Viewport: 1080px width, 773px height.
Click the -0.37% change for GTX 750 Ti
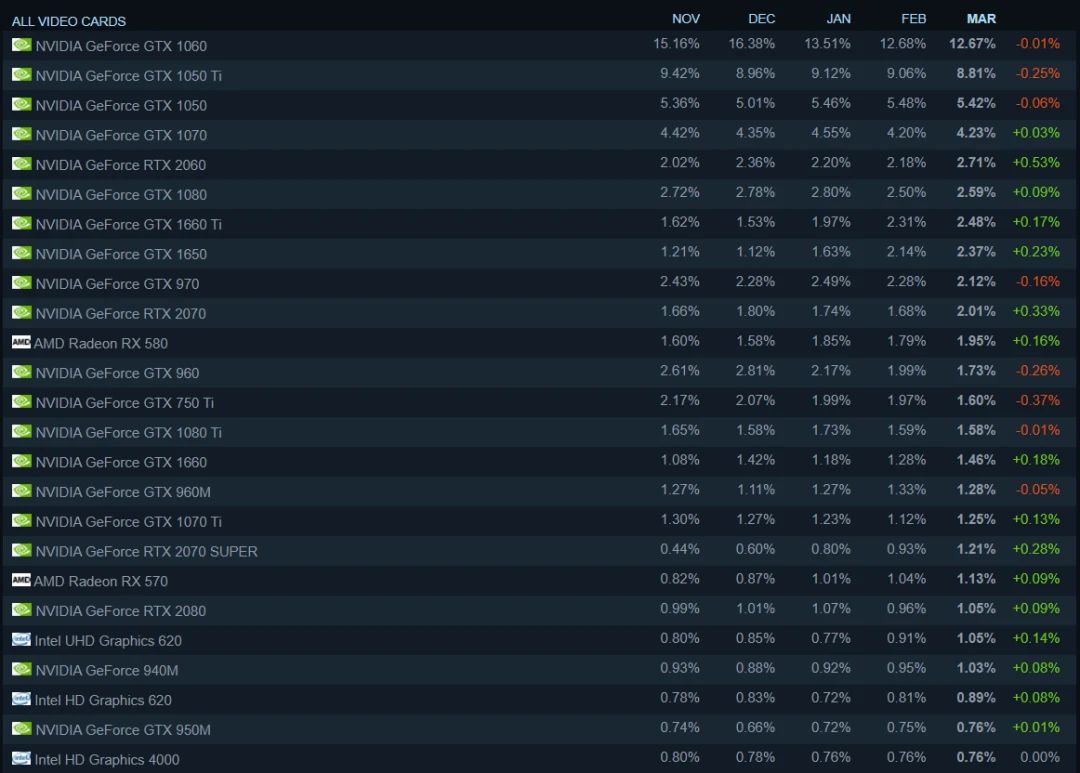point(1037,400)
